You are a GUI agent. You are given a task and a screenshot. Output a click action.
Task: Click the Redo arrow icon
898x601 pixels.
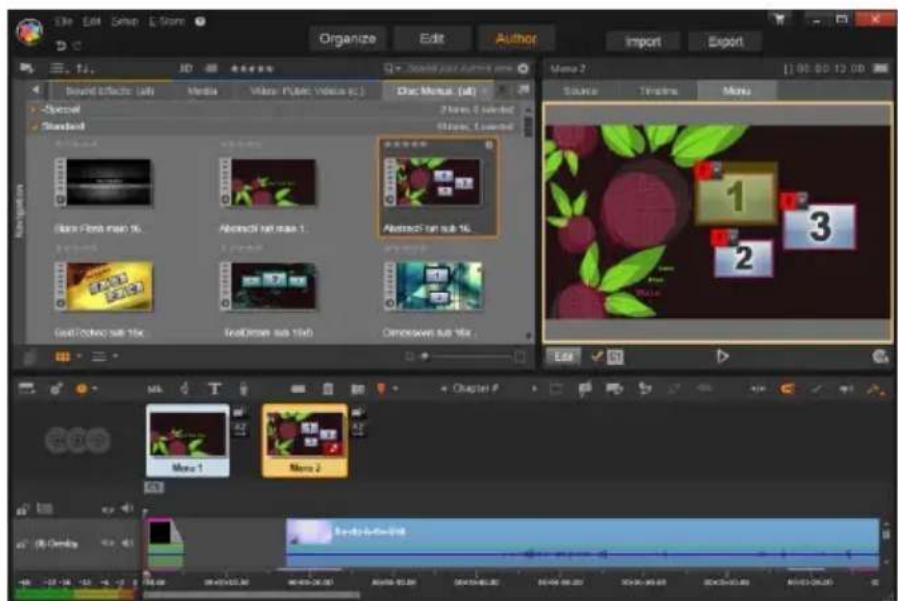(77, 45)
